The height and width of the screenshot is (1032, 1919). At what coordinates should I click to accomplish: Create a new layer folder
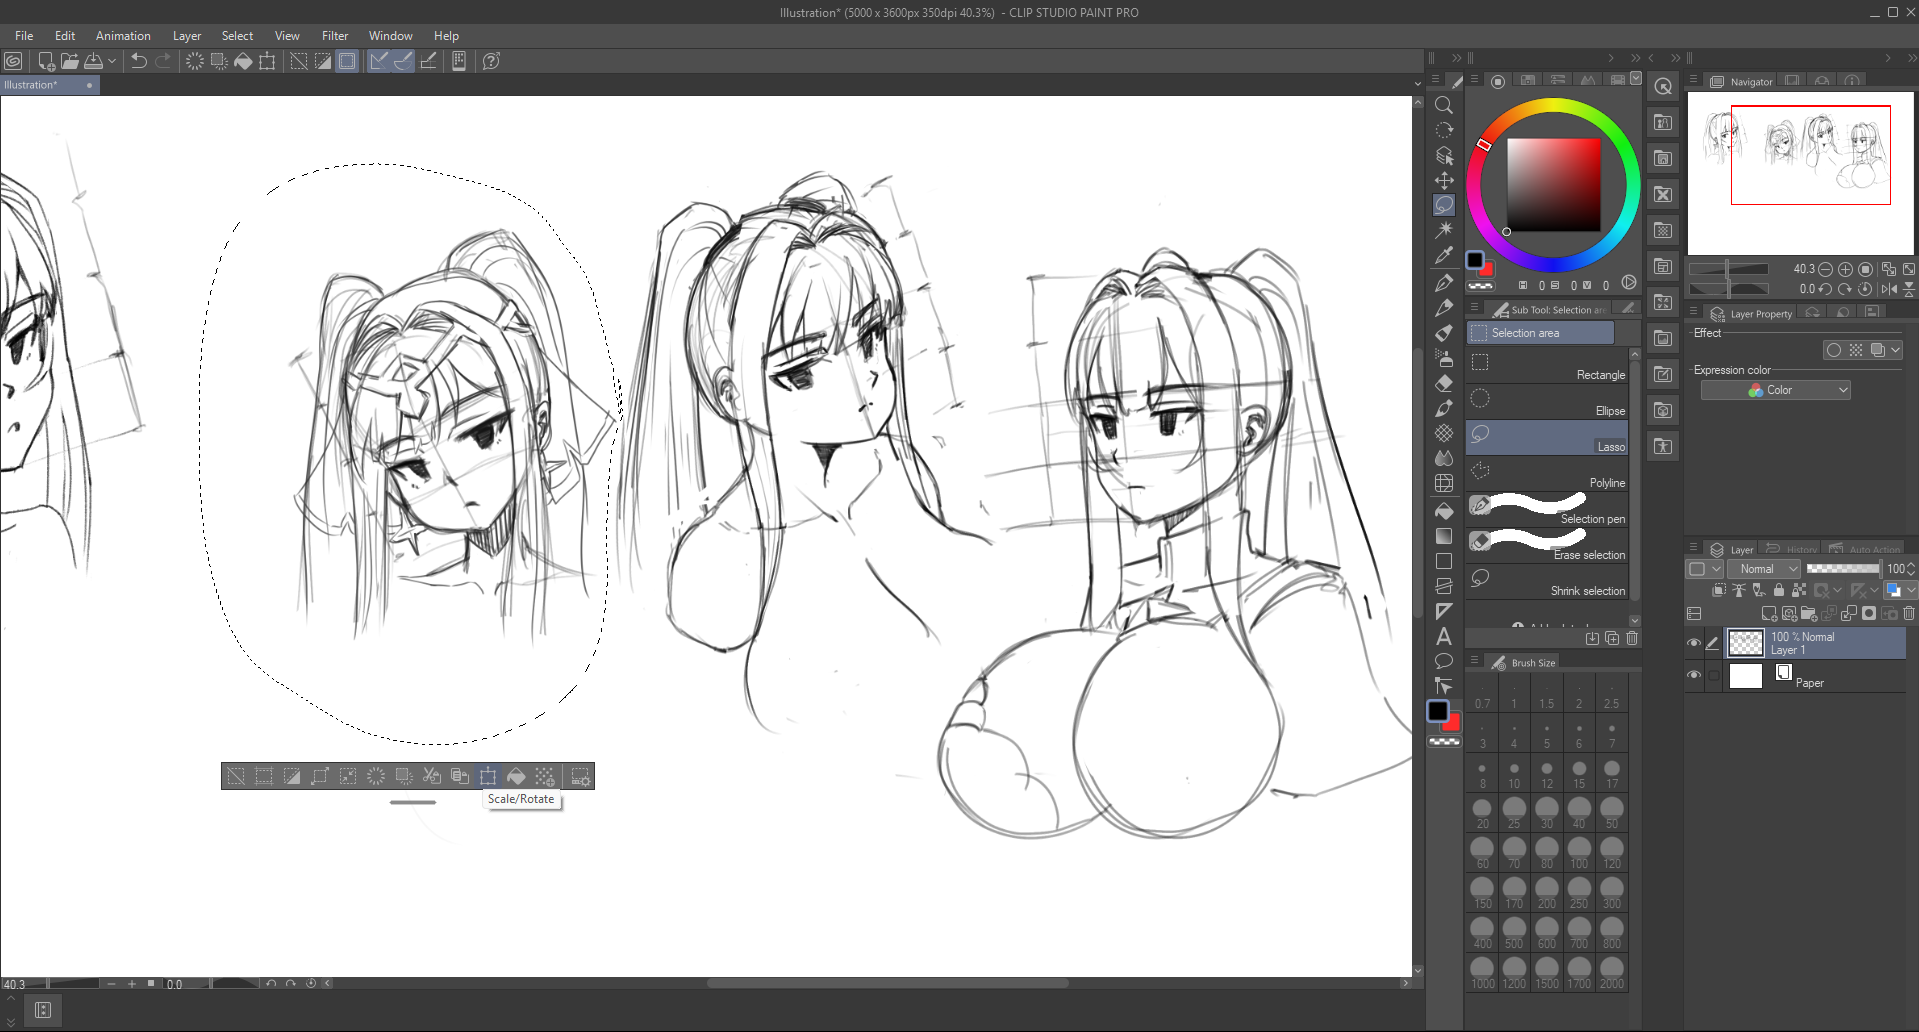(1809, 614)
